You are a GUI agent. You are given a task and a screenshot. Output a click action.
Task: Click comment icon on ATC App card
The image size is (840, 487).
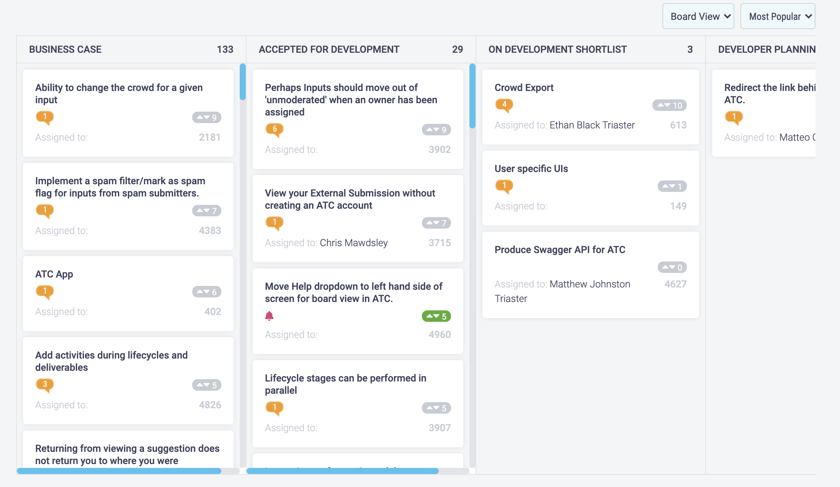click(x=45, y=292)
